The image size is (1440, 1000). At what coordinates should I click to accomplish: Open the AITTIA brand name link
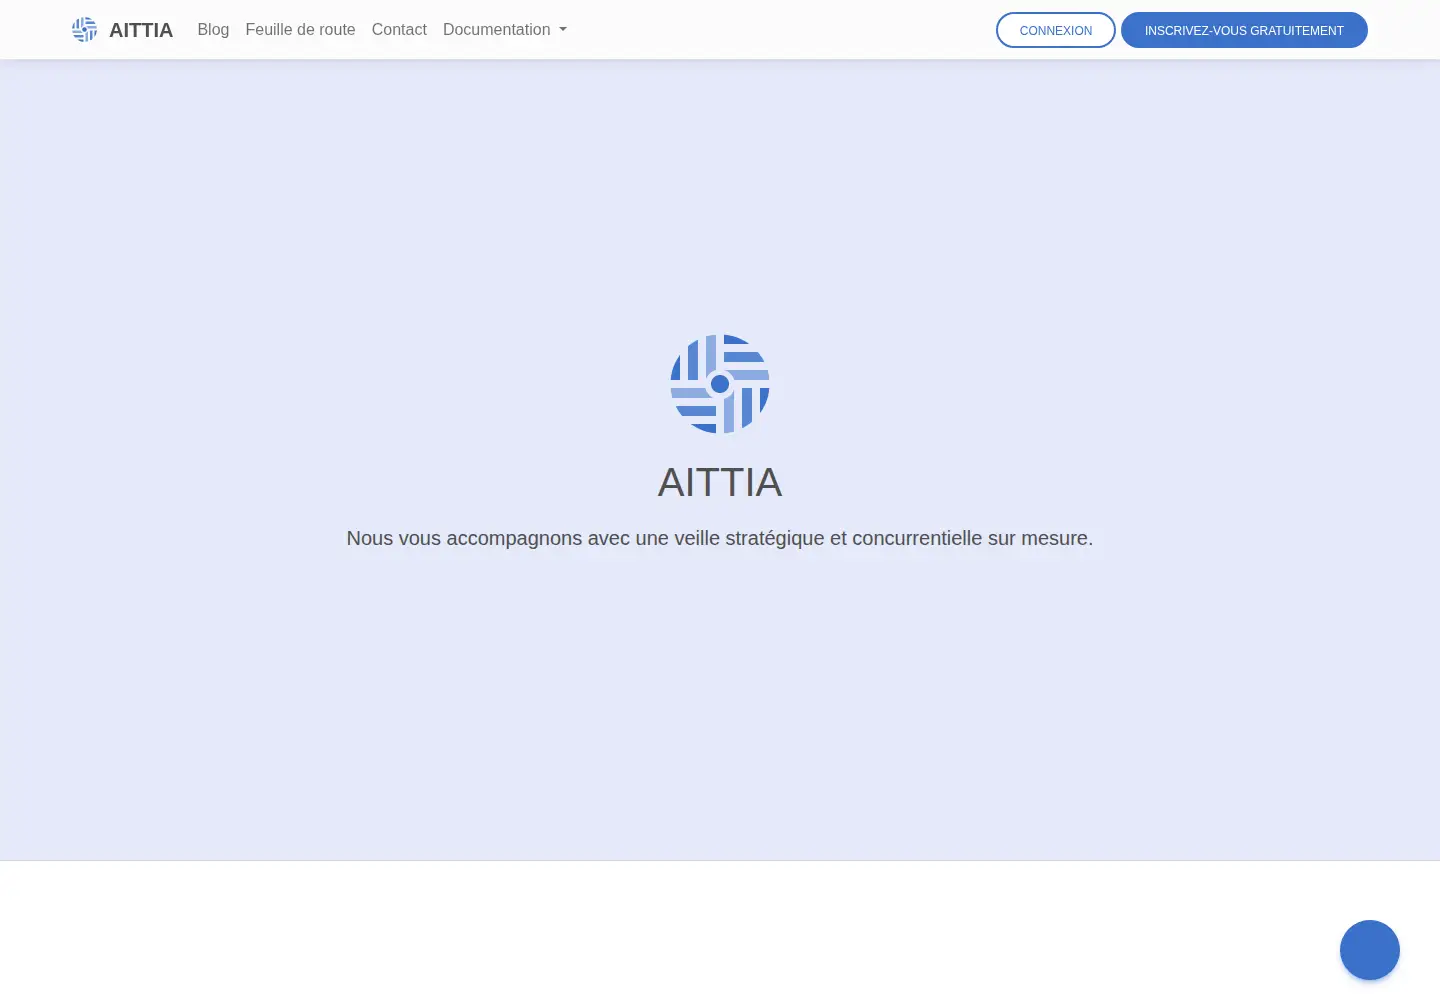(x=141, y=30)
